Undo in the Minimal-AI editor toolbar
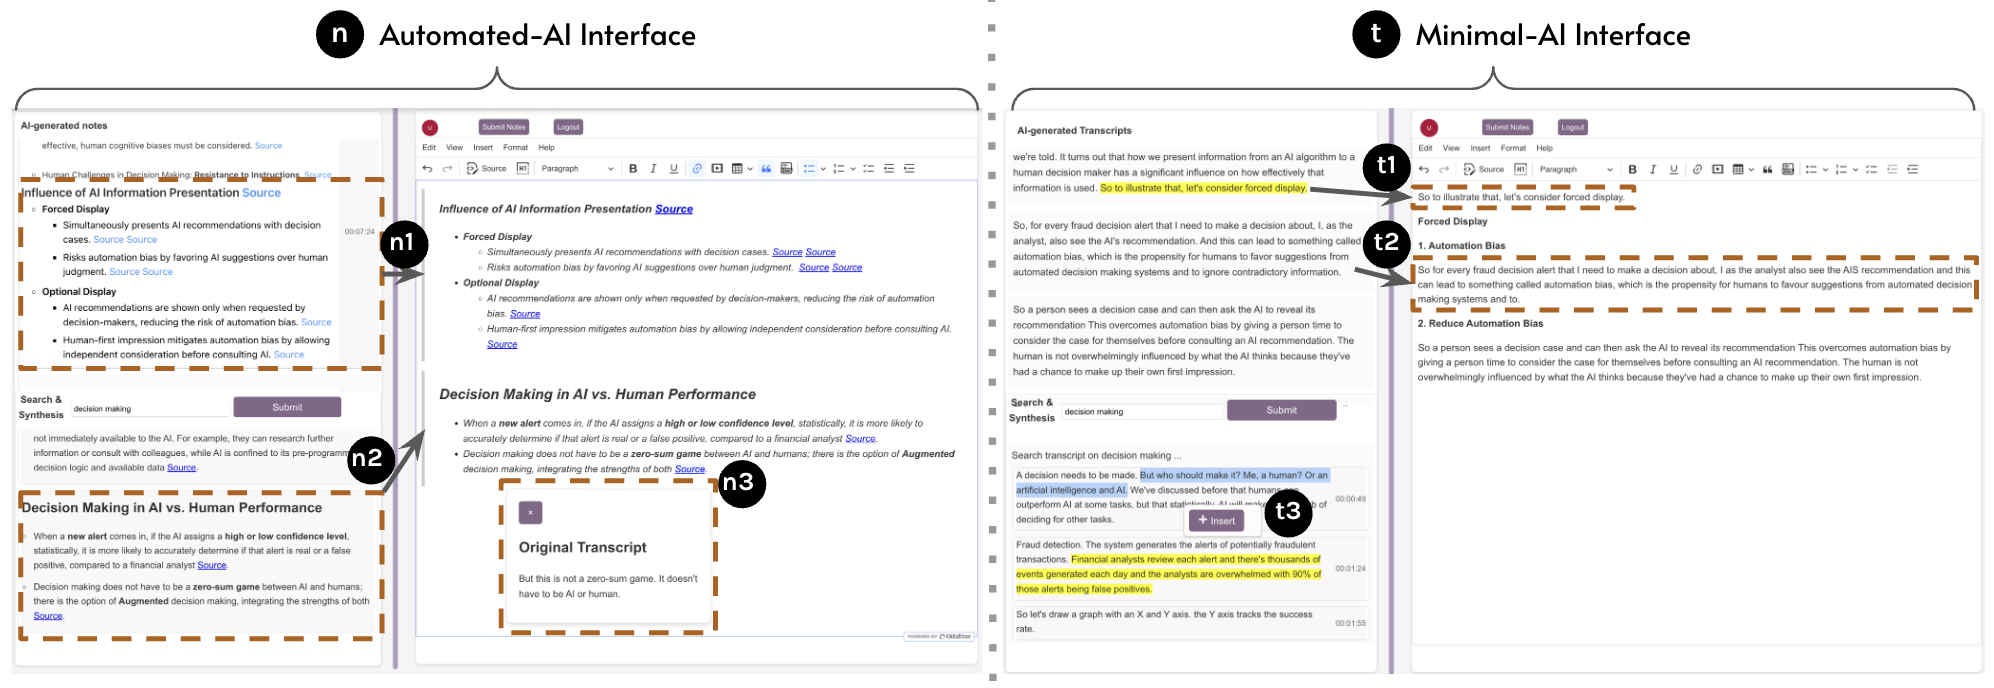Image resolution: width=1994 pixels, height=688 pixels. (1424, 169)
